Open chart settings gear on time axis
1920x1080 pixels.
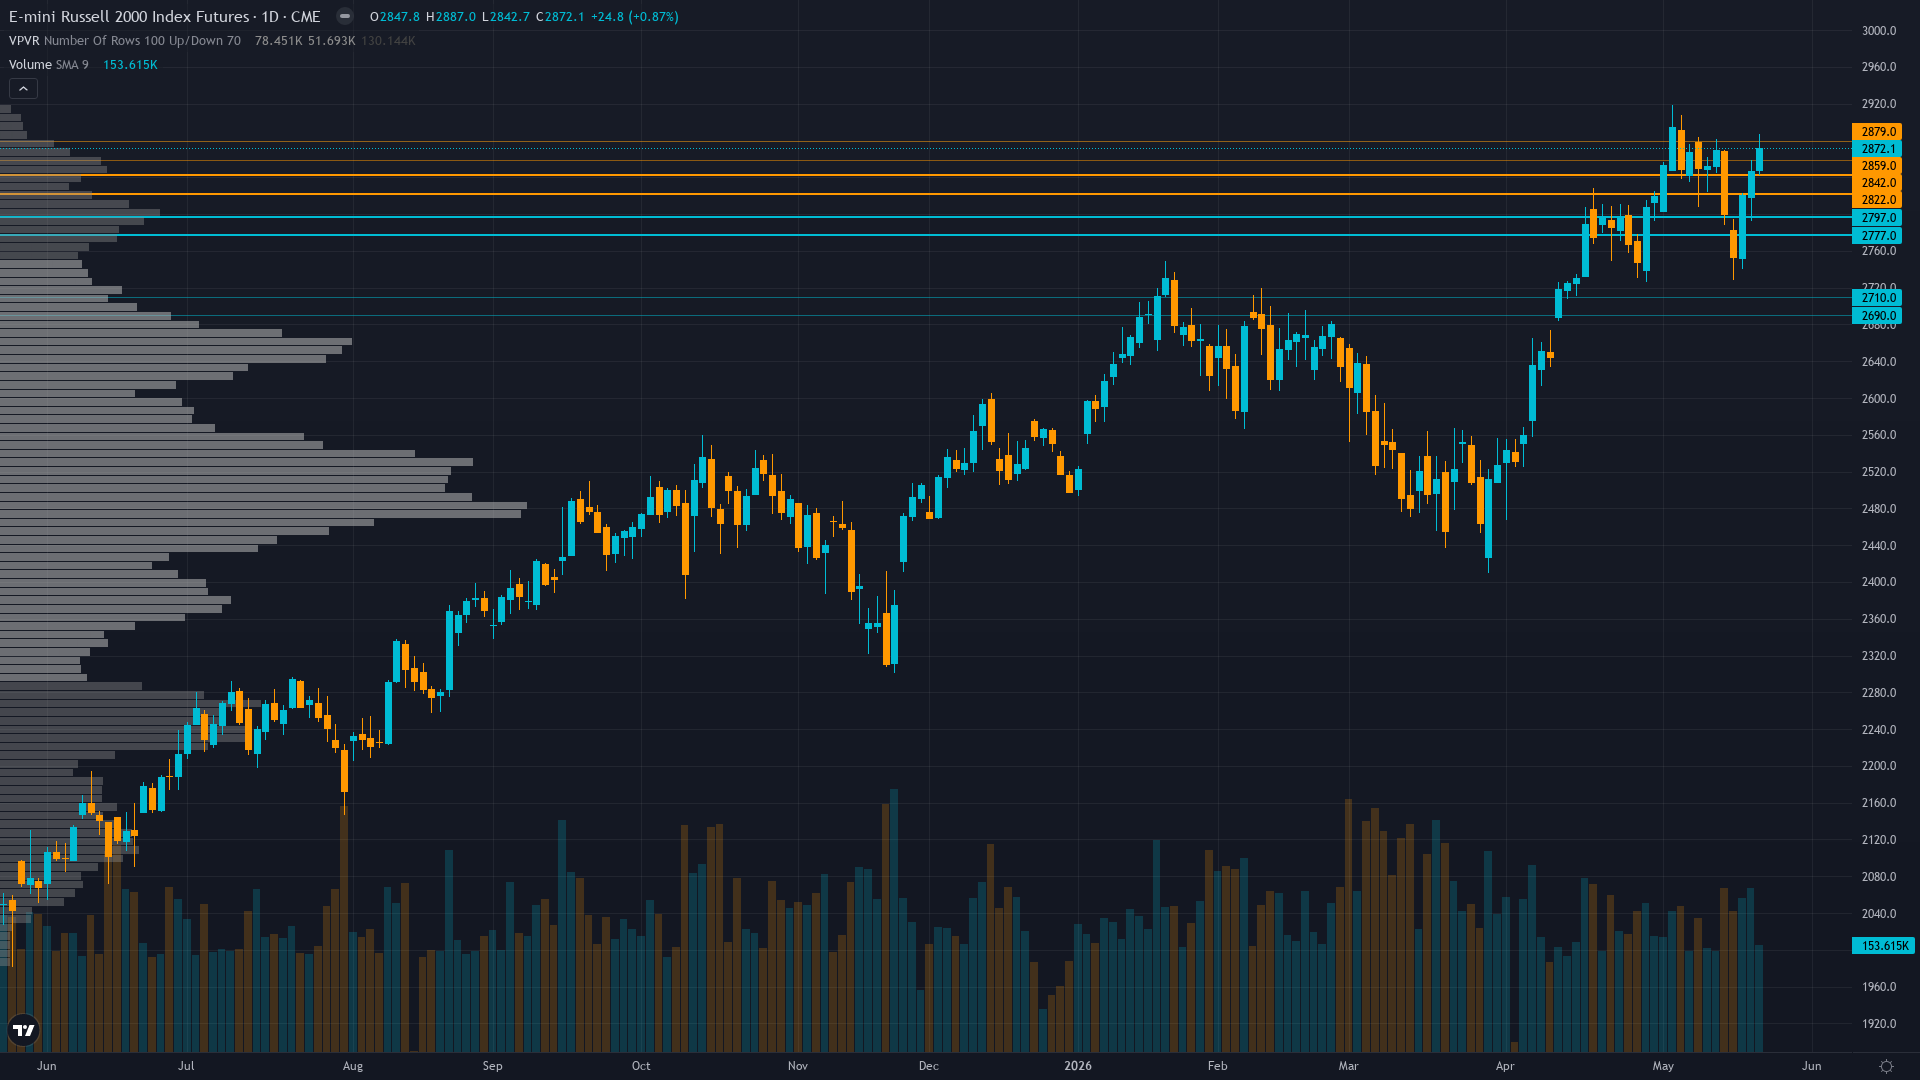1886,1066
